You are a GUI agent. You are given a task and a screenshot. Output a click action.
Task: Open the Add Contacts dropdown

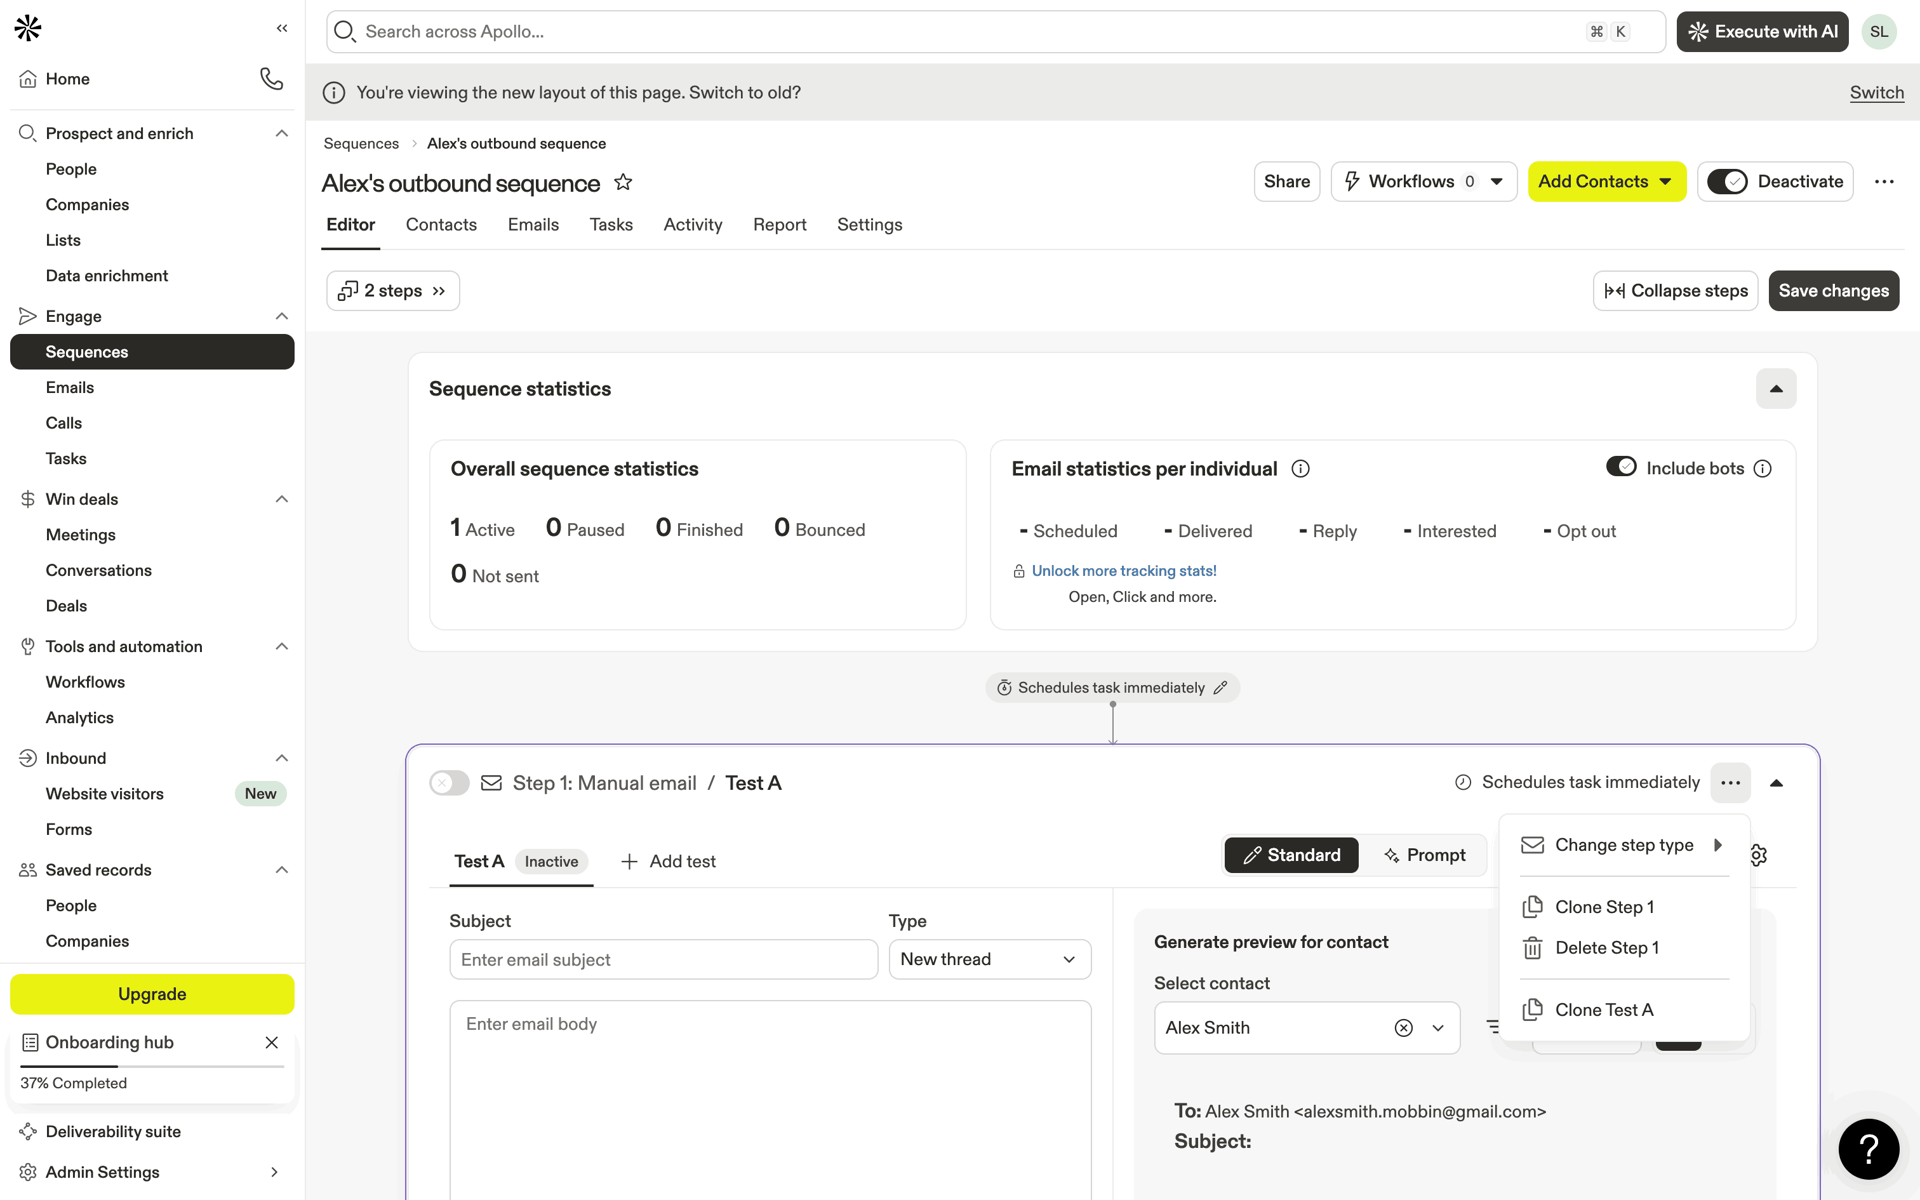click(x=1607, y=182)
